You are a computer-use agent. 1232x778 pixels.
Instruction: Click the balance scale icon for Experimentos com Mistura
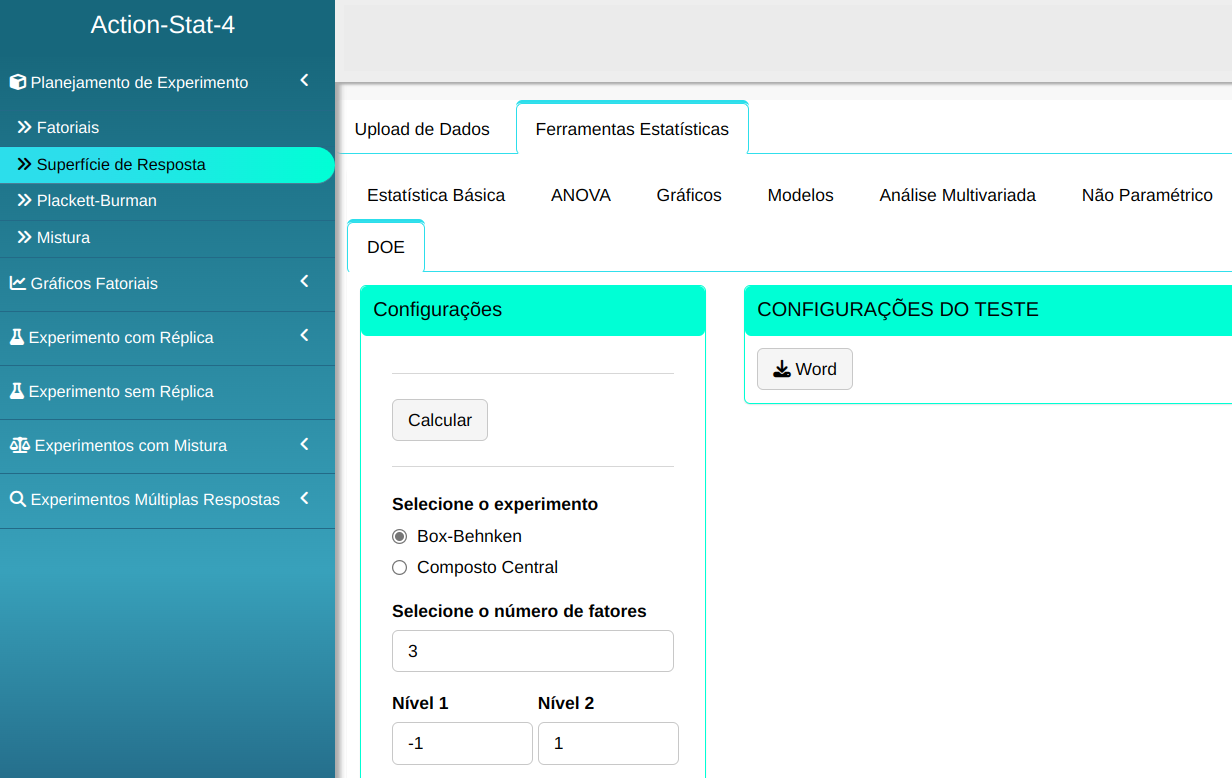pyautogui.click(x=20, y=445)
